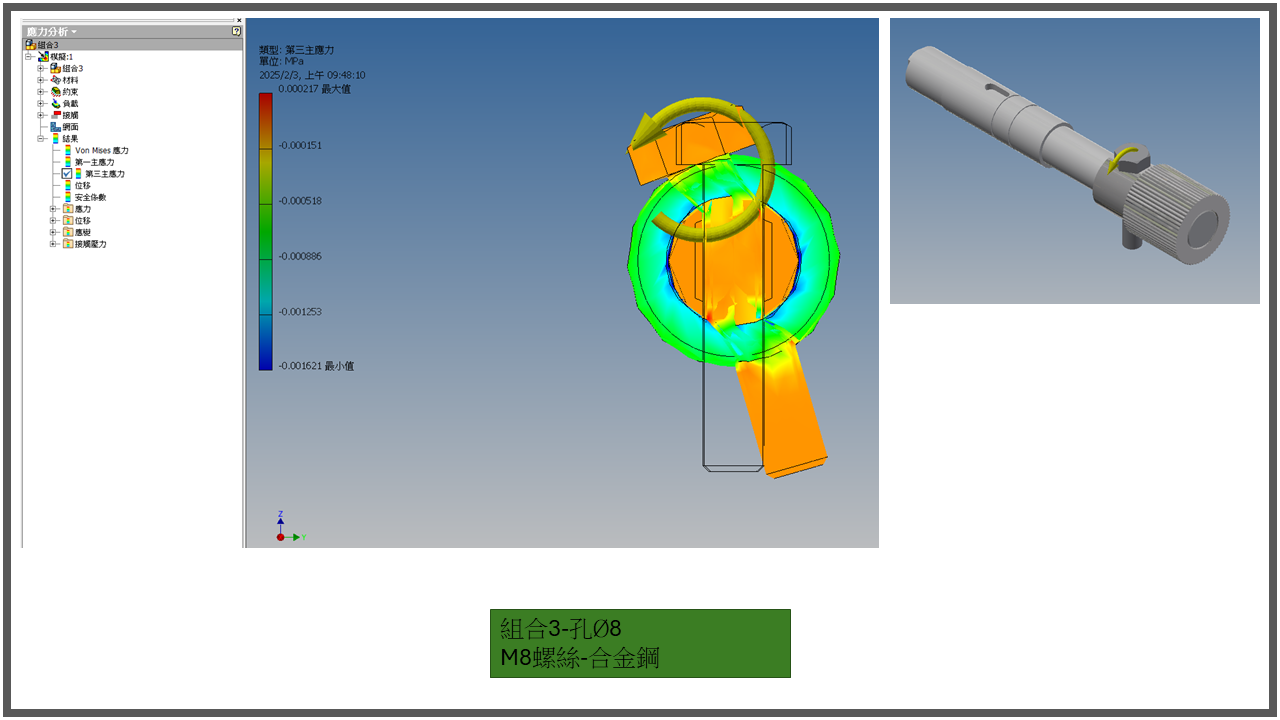Expand the 約束 constraints node

click(x=42, y=92)
